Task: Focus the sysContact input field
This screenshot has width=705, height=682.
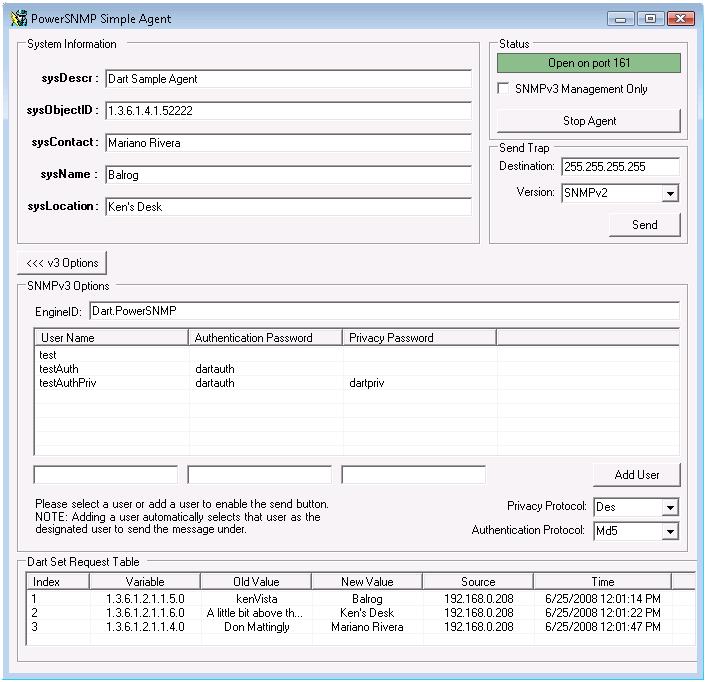Action: pyautogui.click(x=287, y=143)
